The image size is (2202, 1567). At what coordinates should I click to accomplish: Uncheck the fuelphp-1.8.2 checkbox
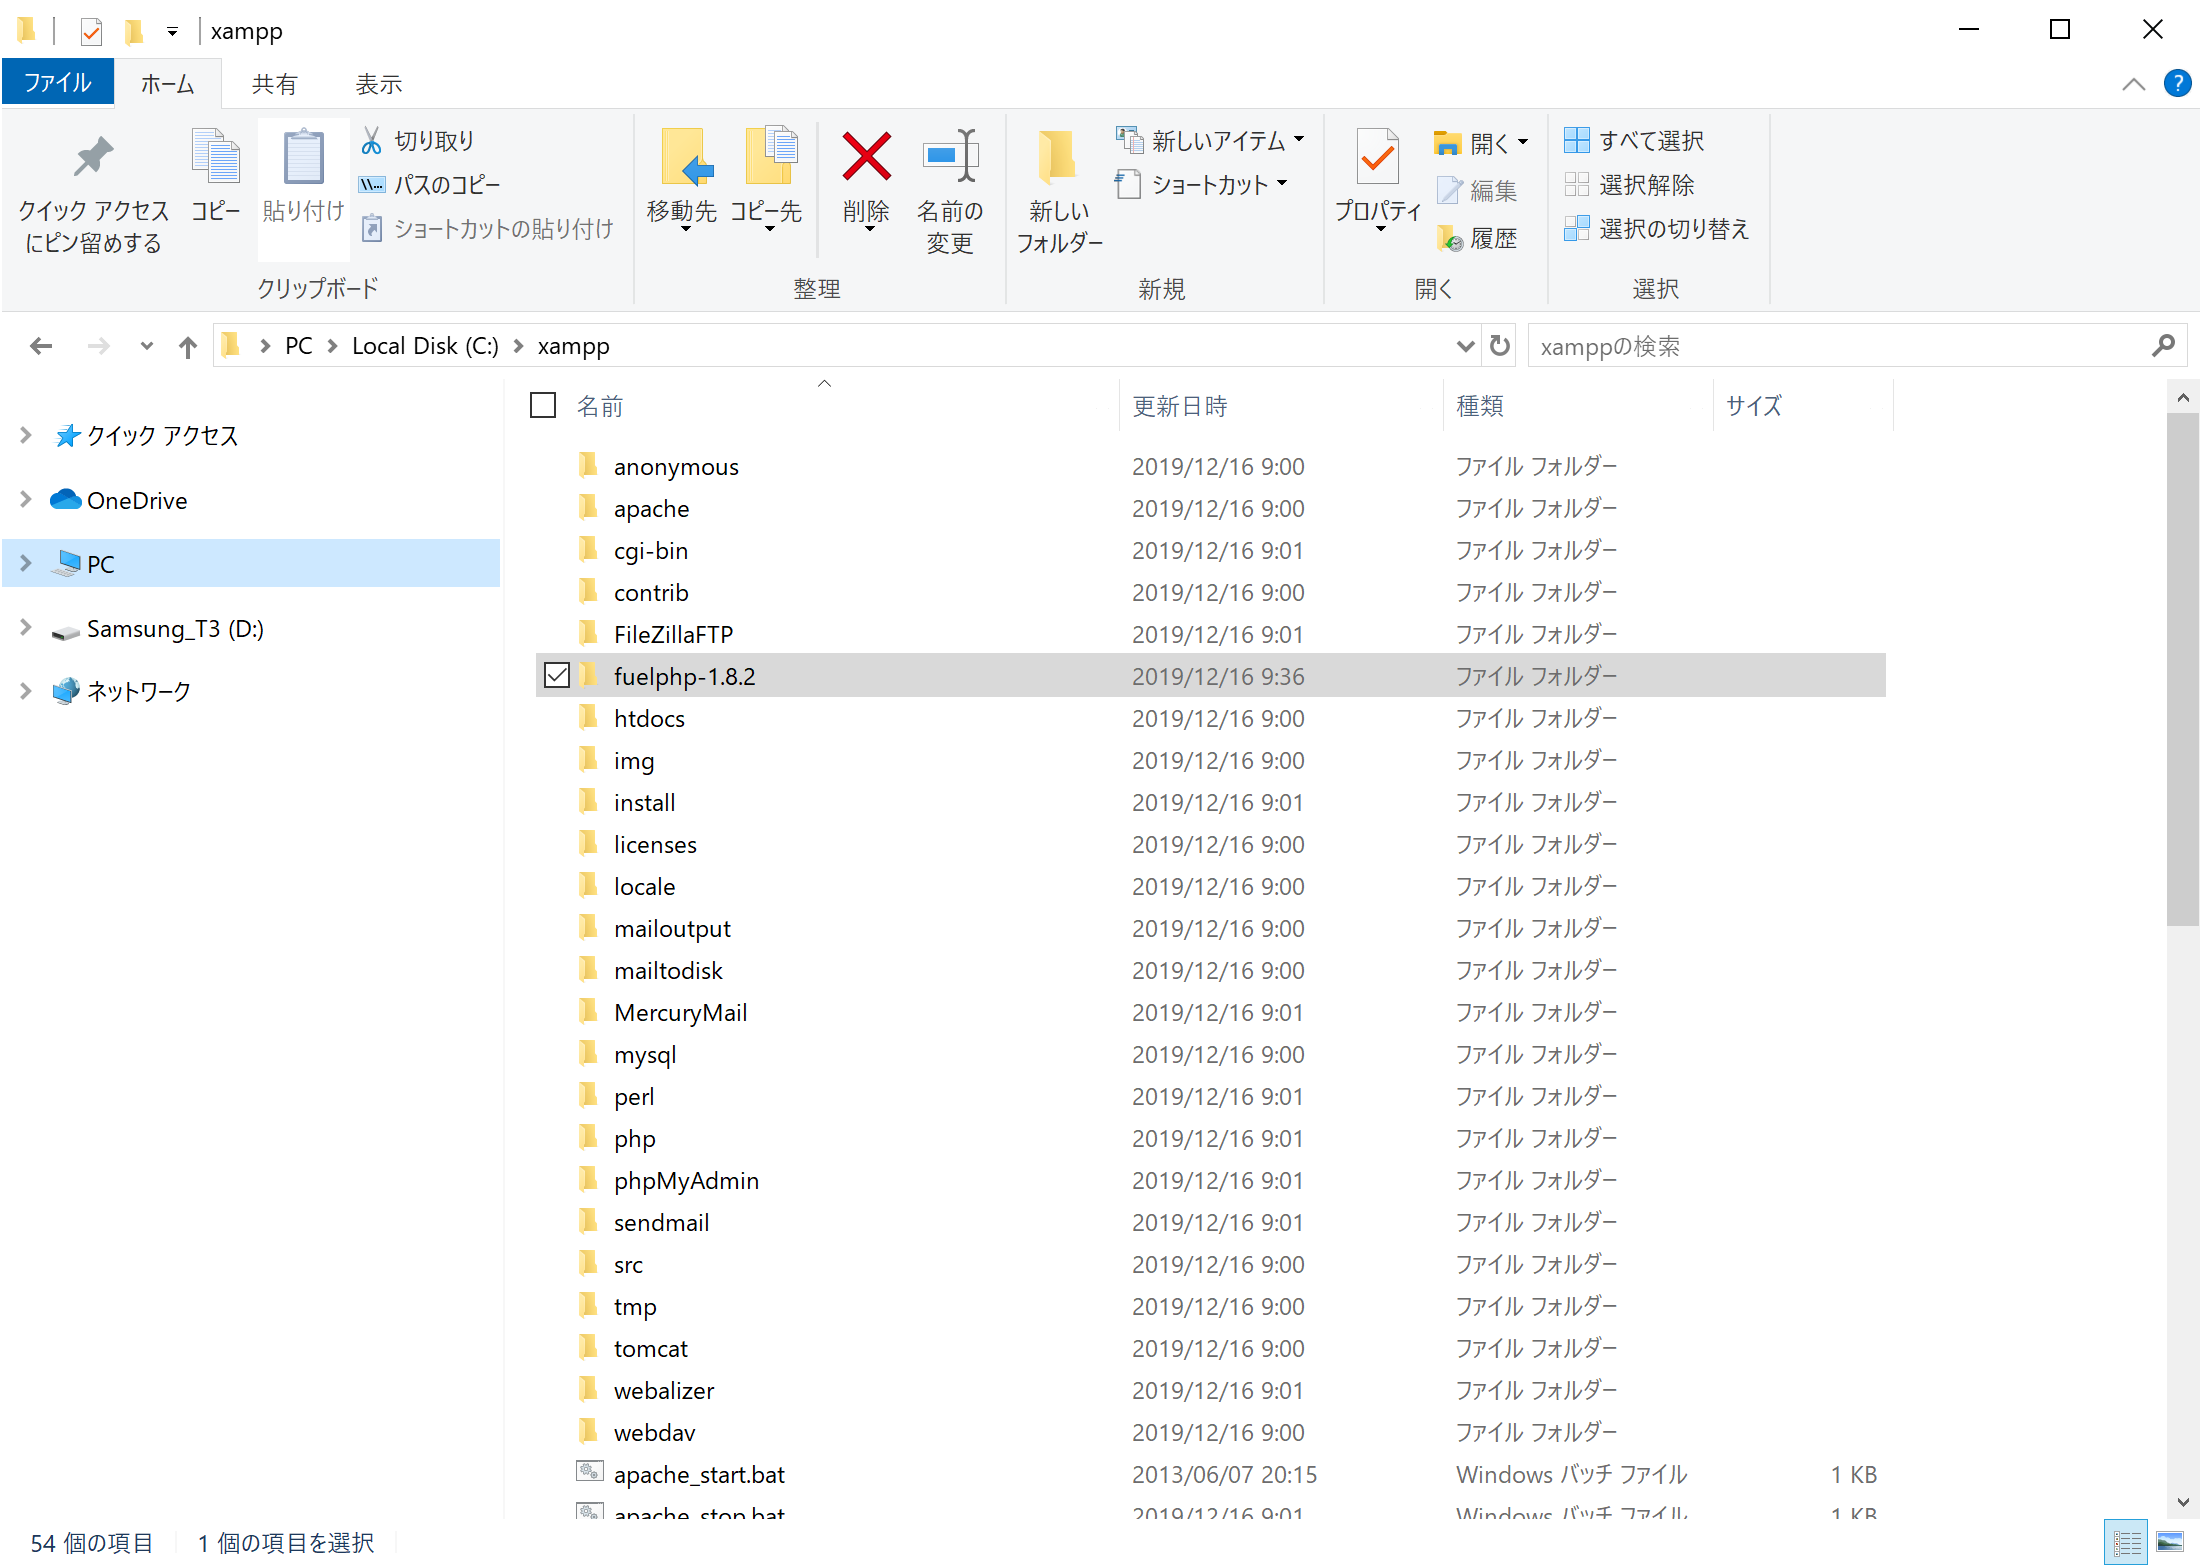[557, 675]
